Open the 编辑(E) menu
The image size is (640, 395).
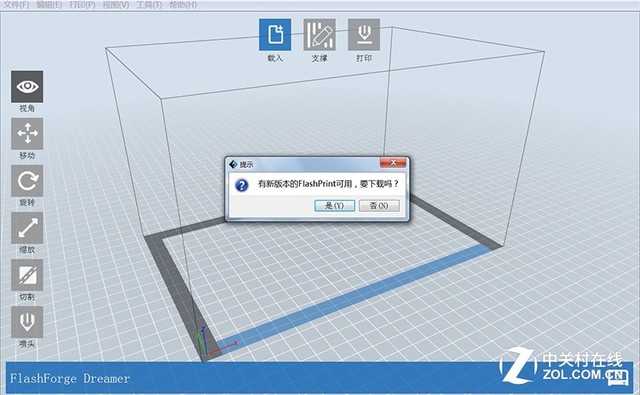[49, 5]
